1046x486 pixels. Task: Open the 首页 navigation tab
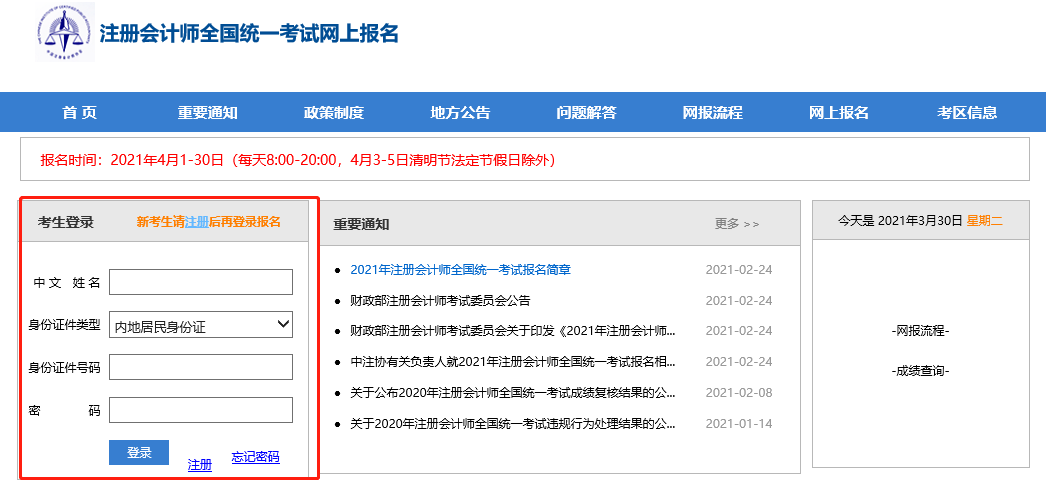(x=79, y=112)
